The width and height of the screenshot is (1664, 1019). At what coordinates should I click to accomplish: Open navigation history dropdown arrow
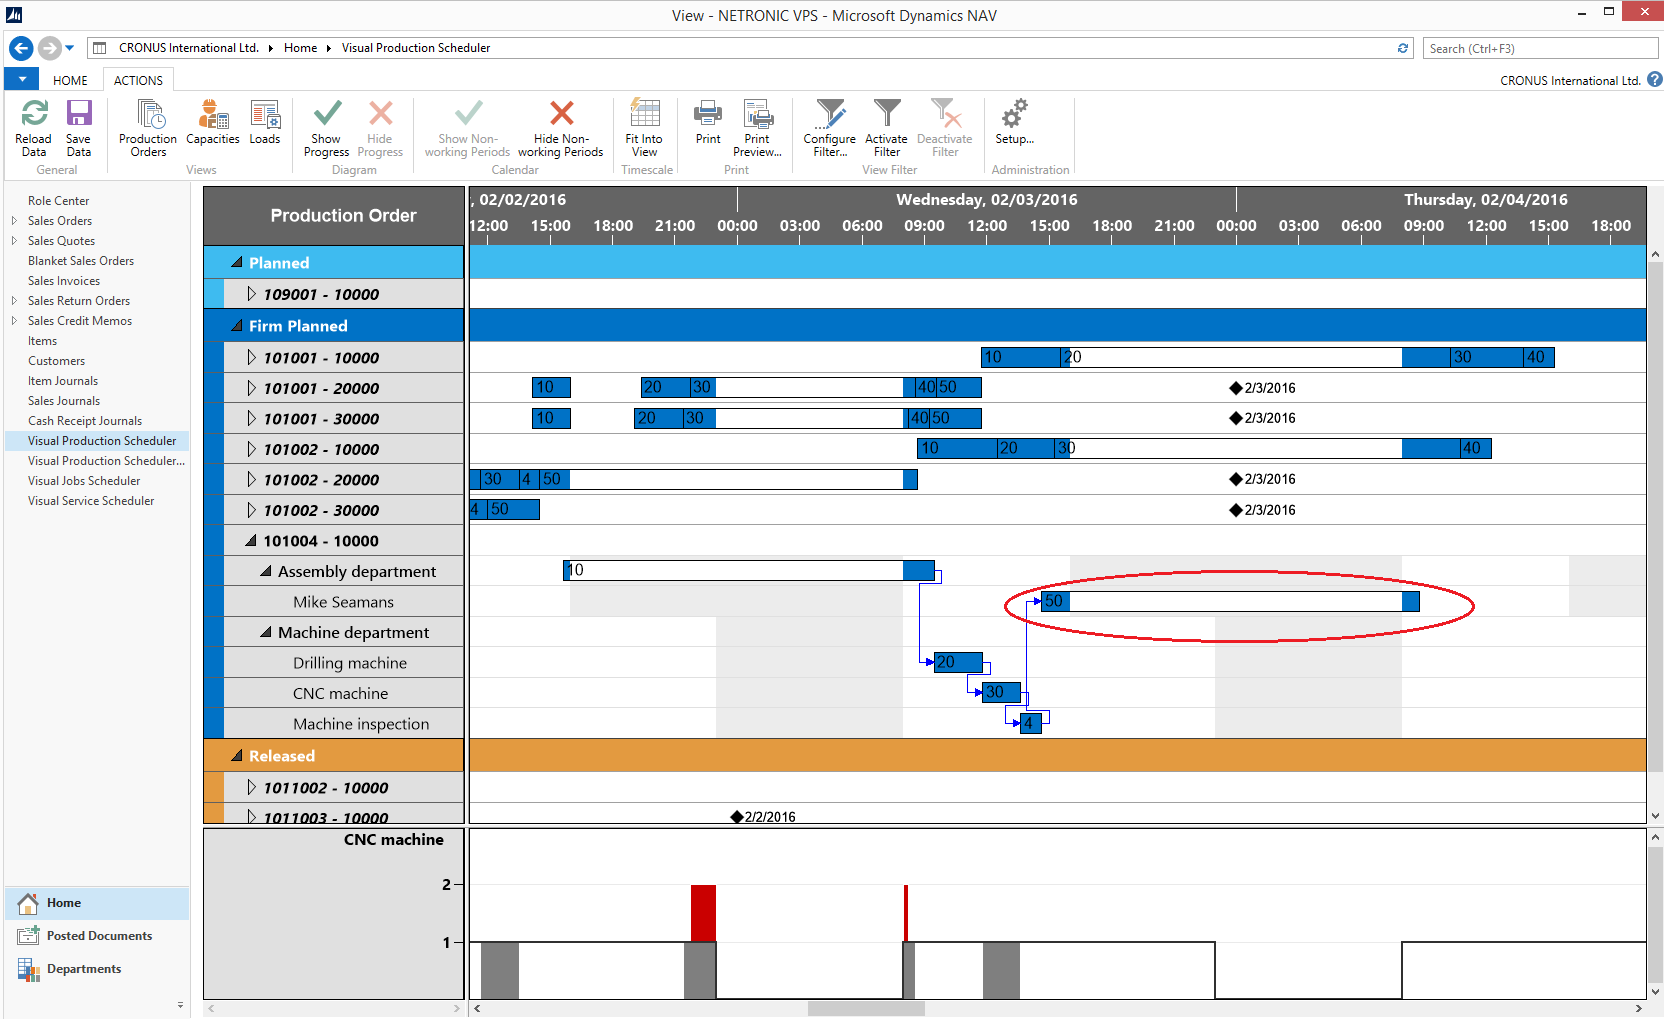70,48
